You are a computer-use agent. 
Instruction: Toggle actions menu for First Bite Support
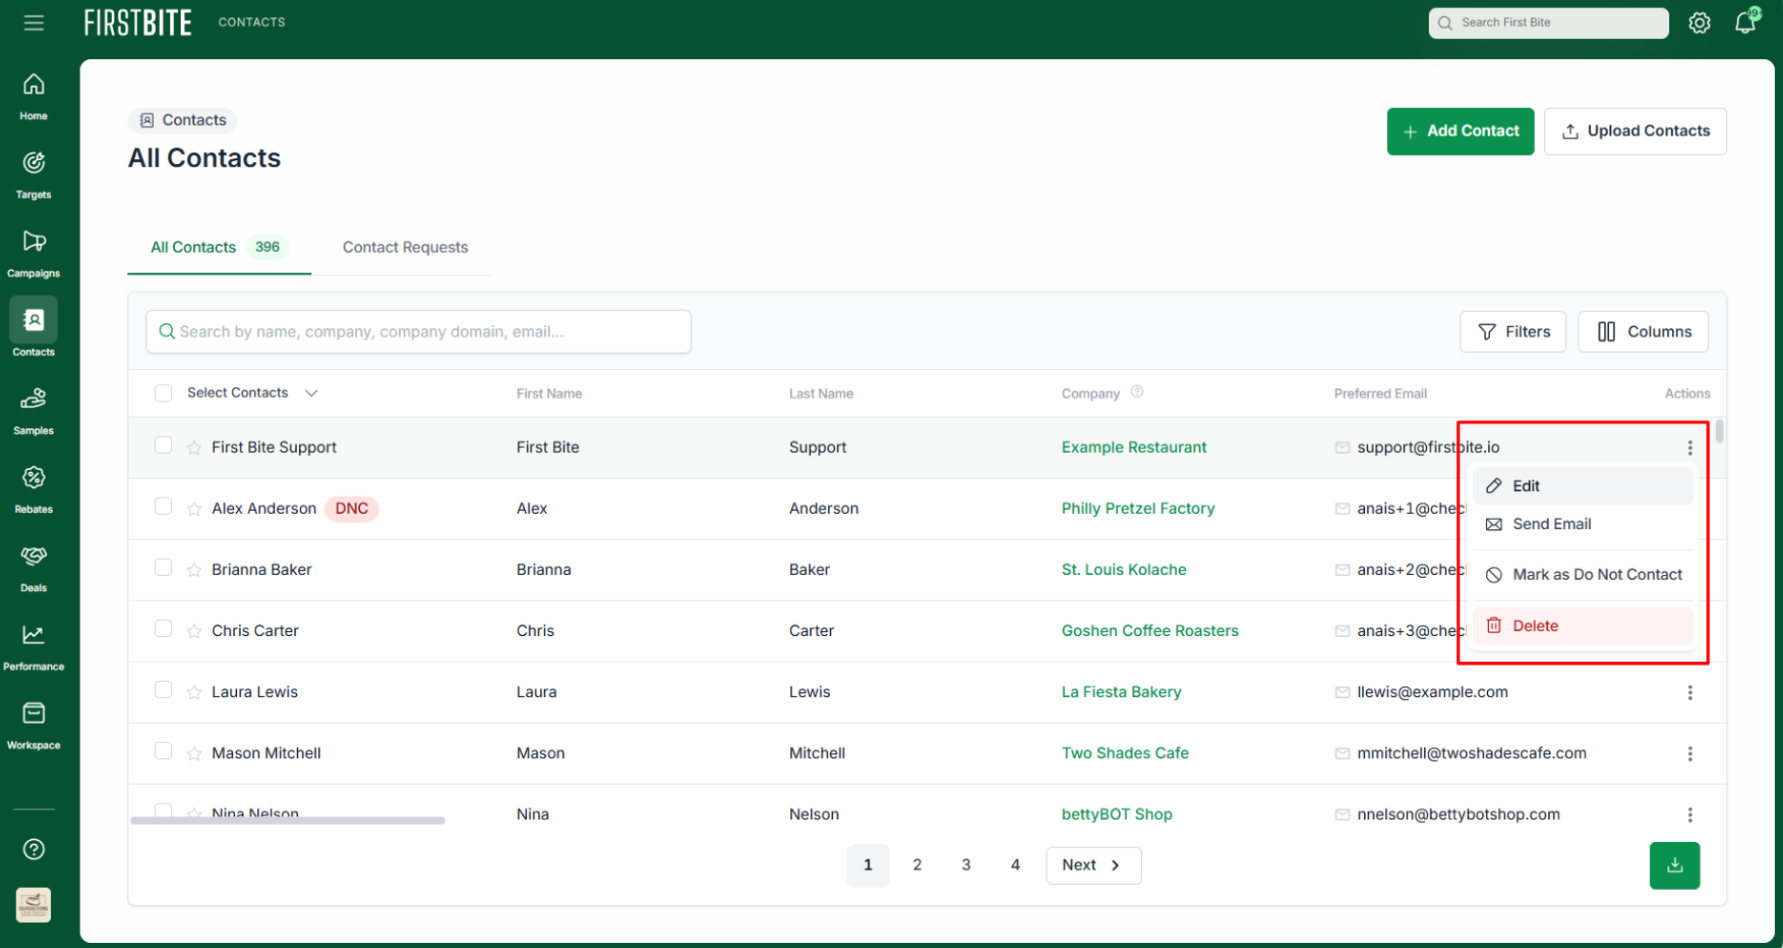pos(1690,447)
